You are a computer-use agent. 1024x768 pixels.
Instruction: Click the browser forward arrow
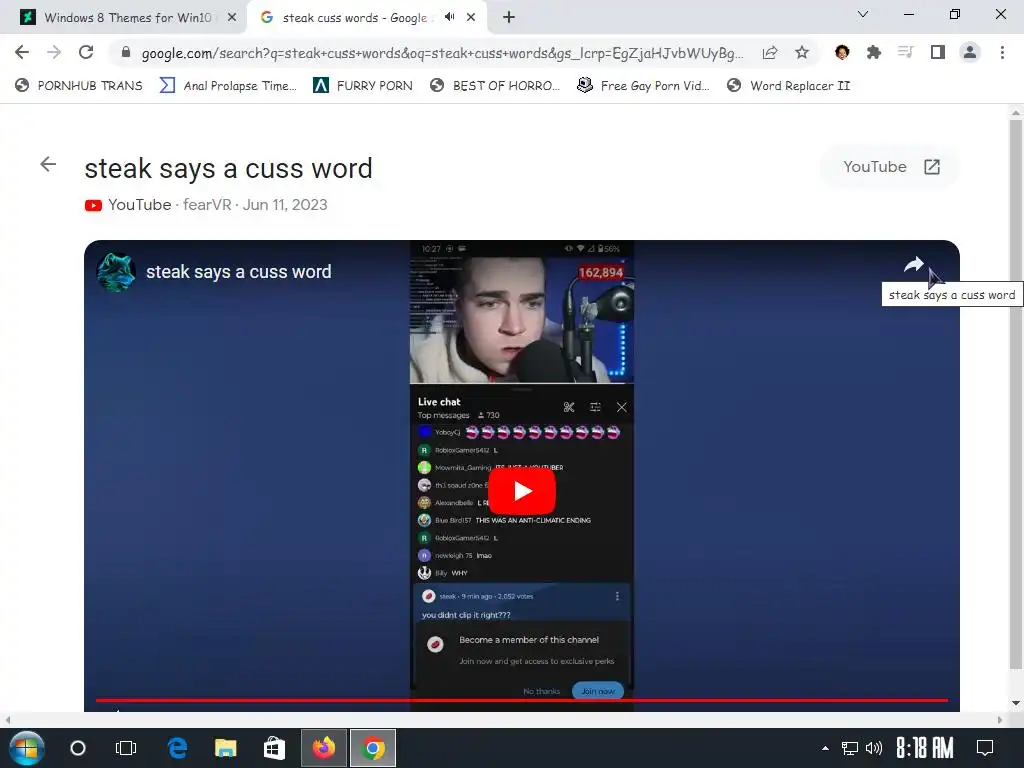click(x=54, y=52)
